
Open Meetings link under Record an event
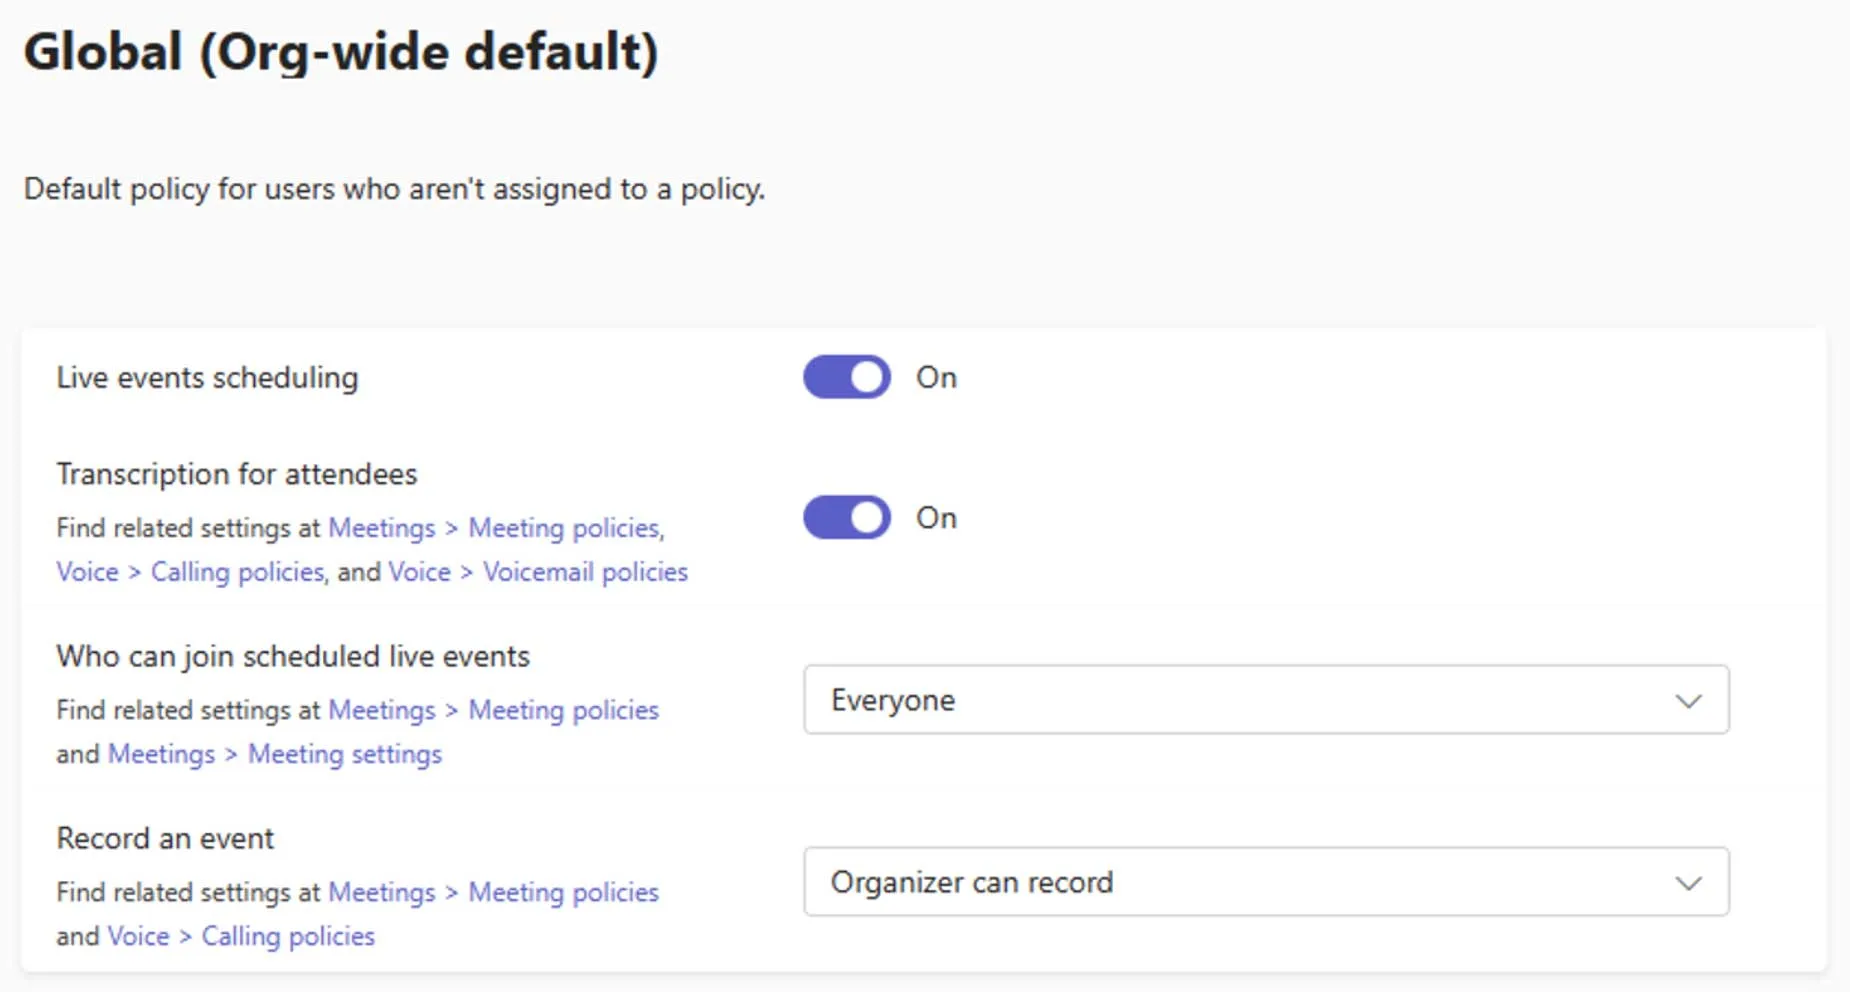pos(382,892)
